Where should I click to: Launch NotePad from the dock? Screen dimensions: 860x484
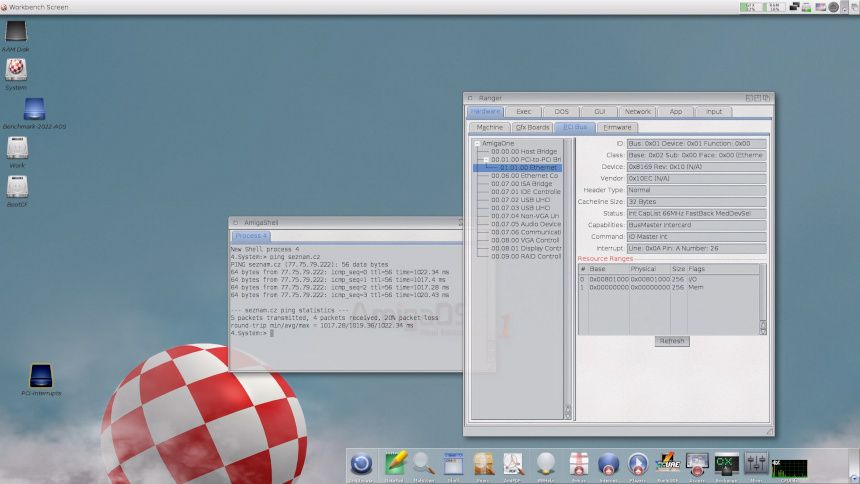point(395,464)
